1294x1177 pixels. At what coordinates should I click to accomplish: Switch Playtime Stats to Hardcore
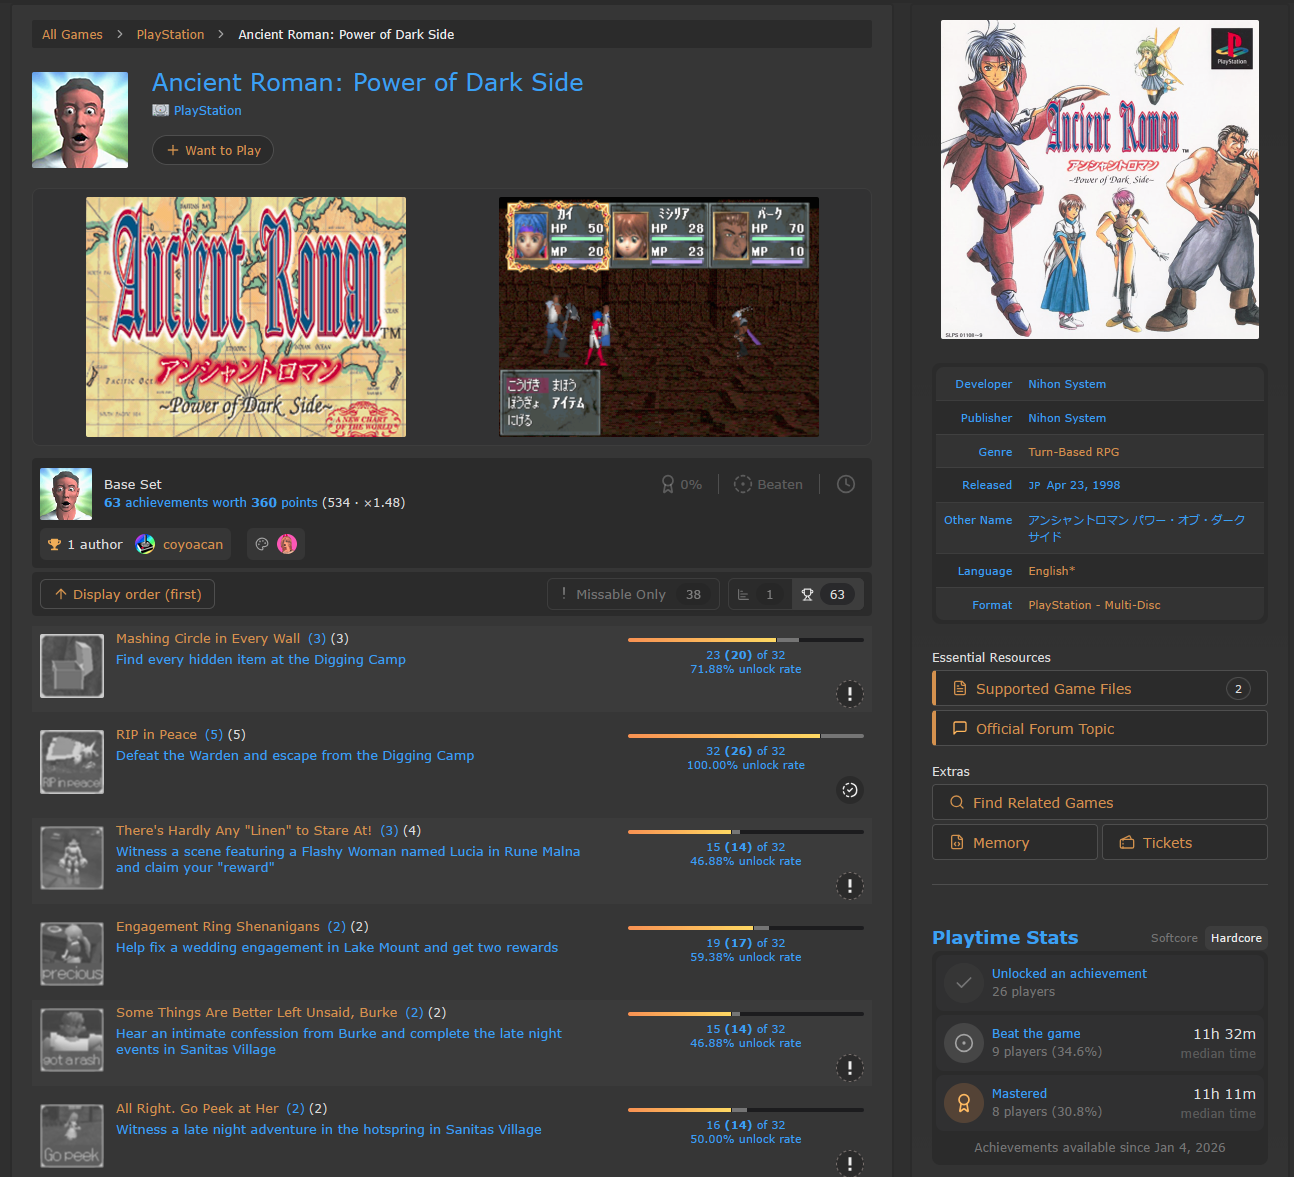point(1236,938)
